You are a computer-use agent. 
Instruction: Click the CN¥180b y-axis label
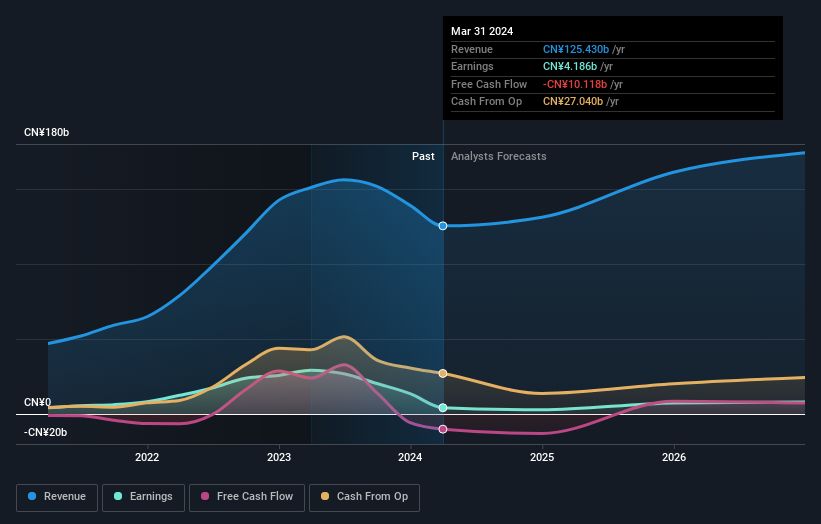(47, 132)
